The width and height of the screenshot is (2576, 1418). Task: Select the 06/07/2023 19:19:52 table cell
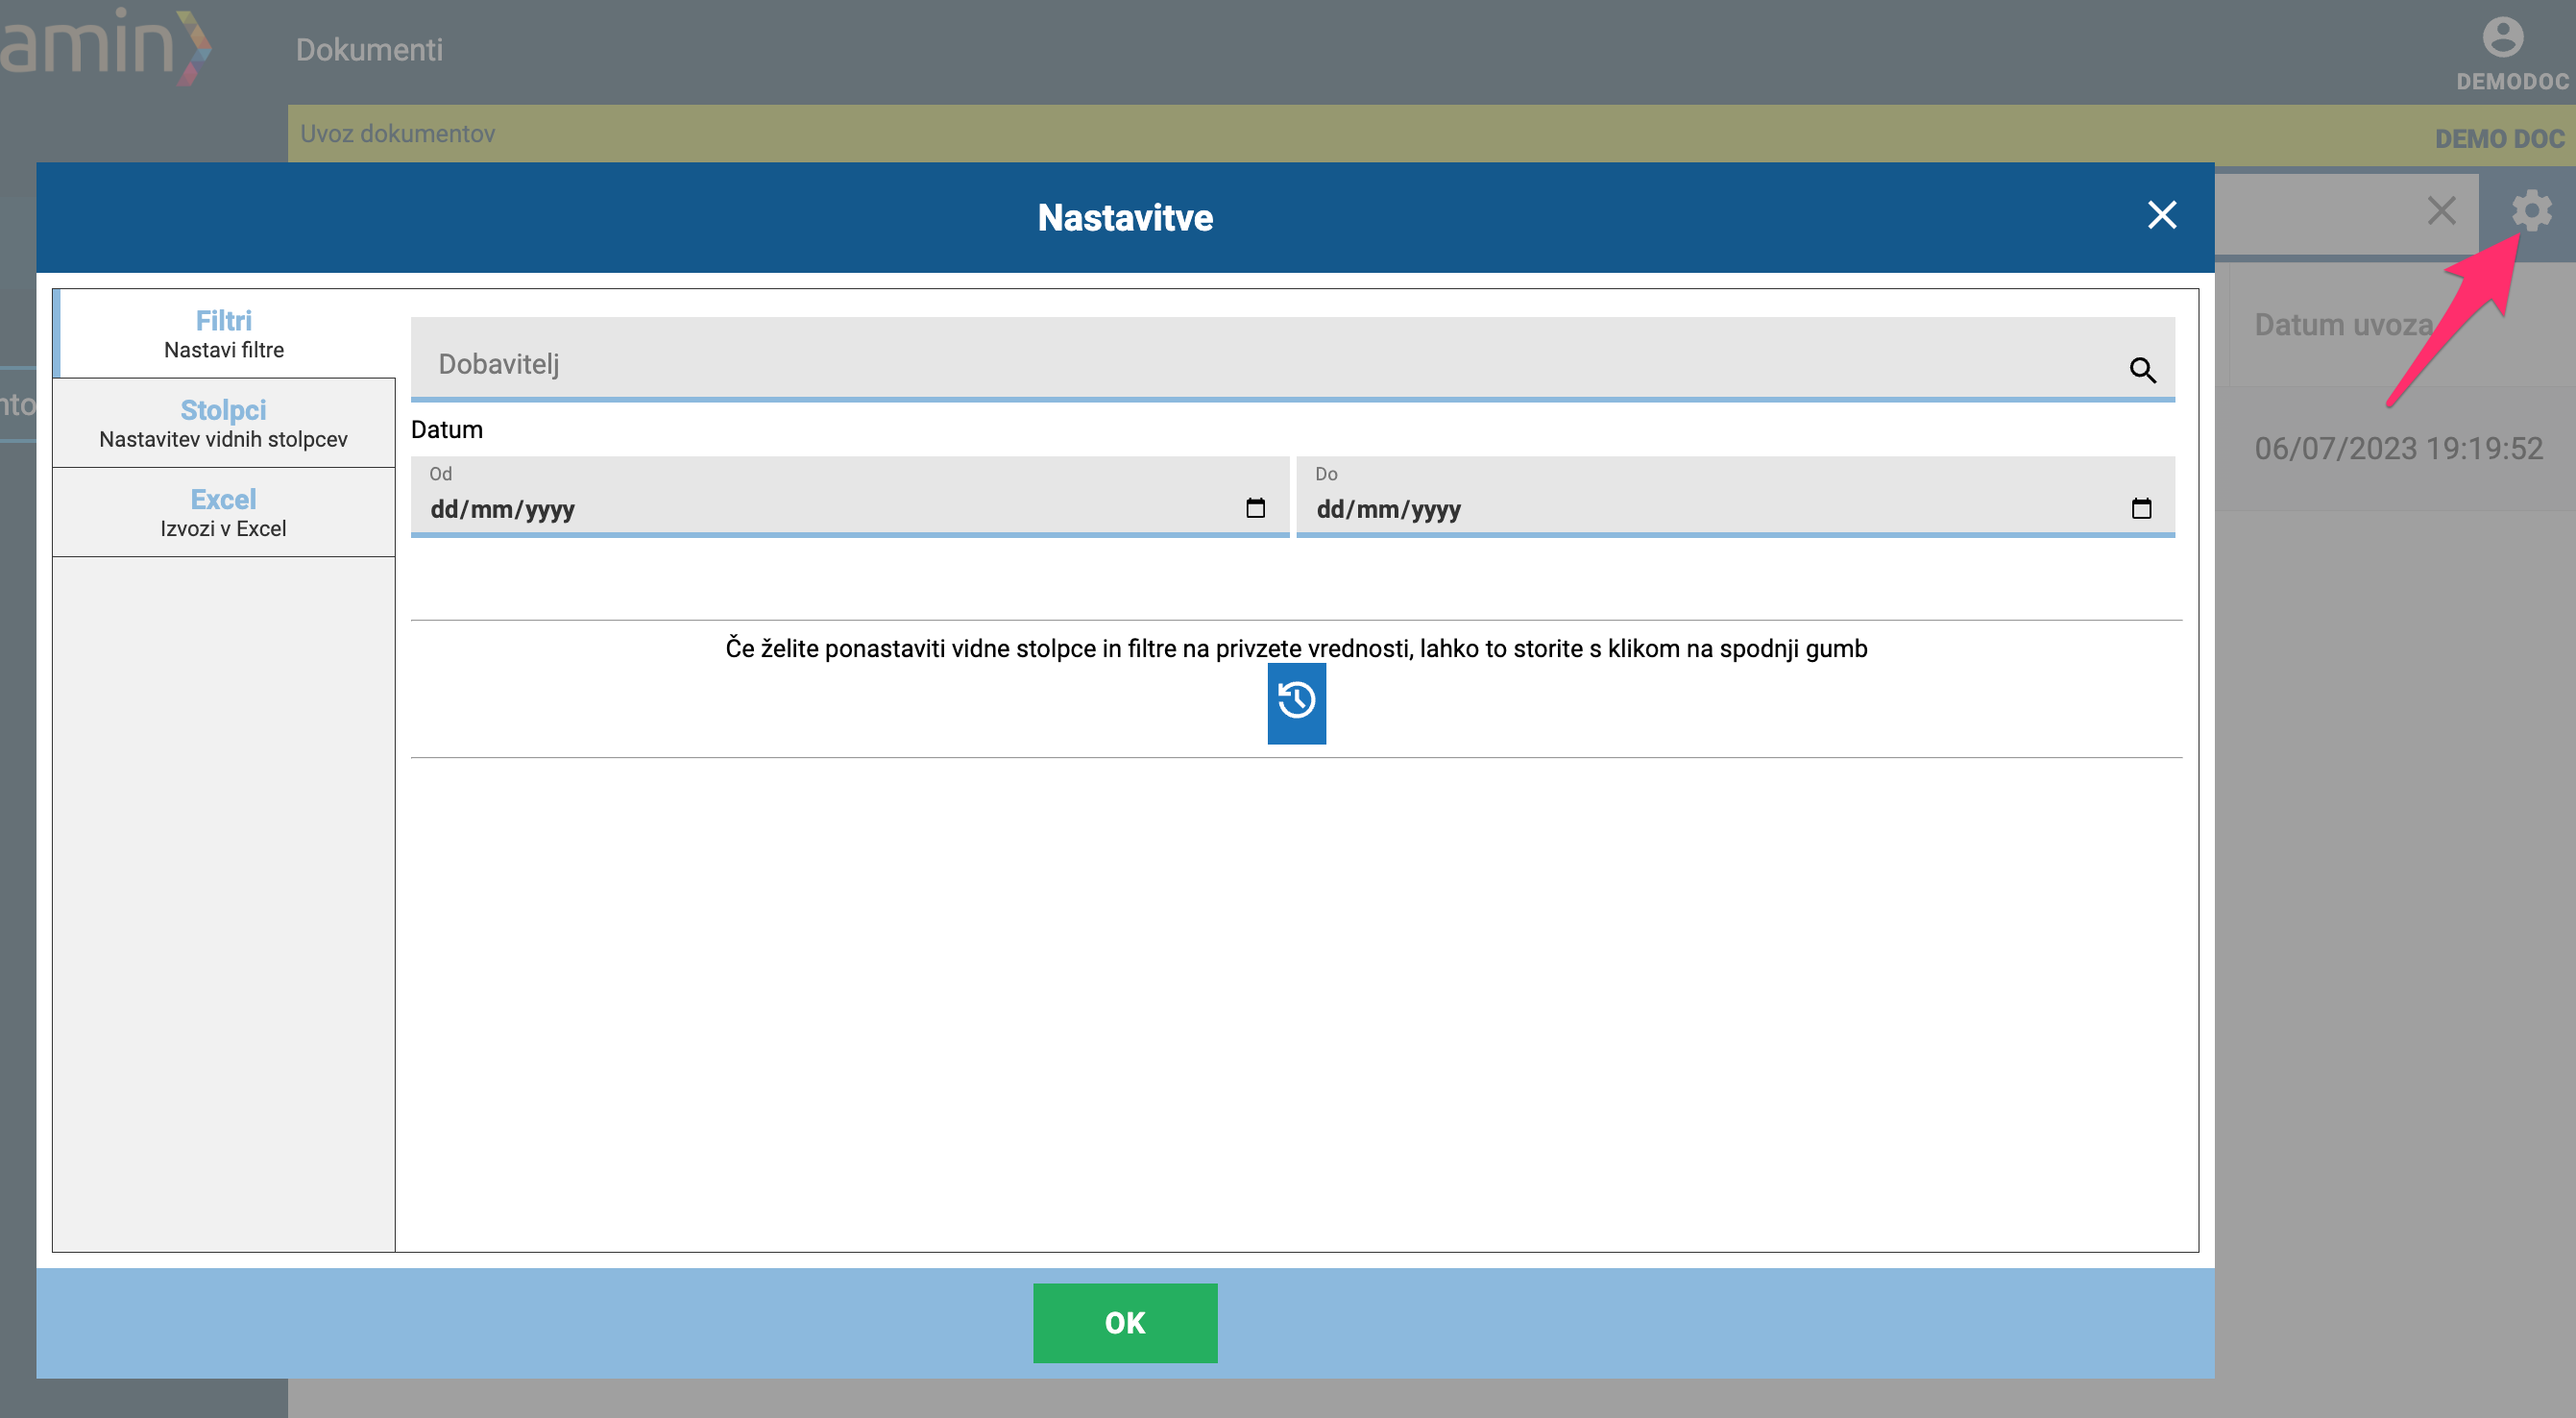pos(2398,448)
